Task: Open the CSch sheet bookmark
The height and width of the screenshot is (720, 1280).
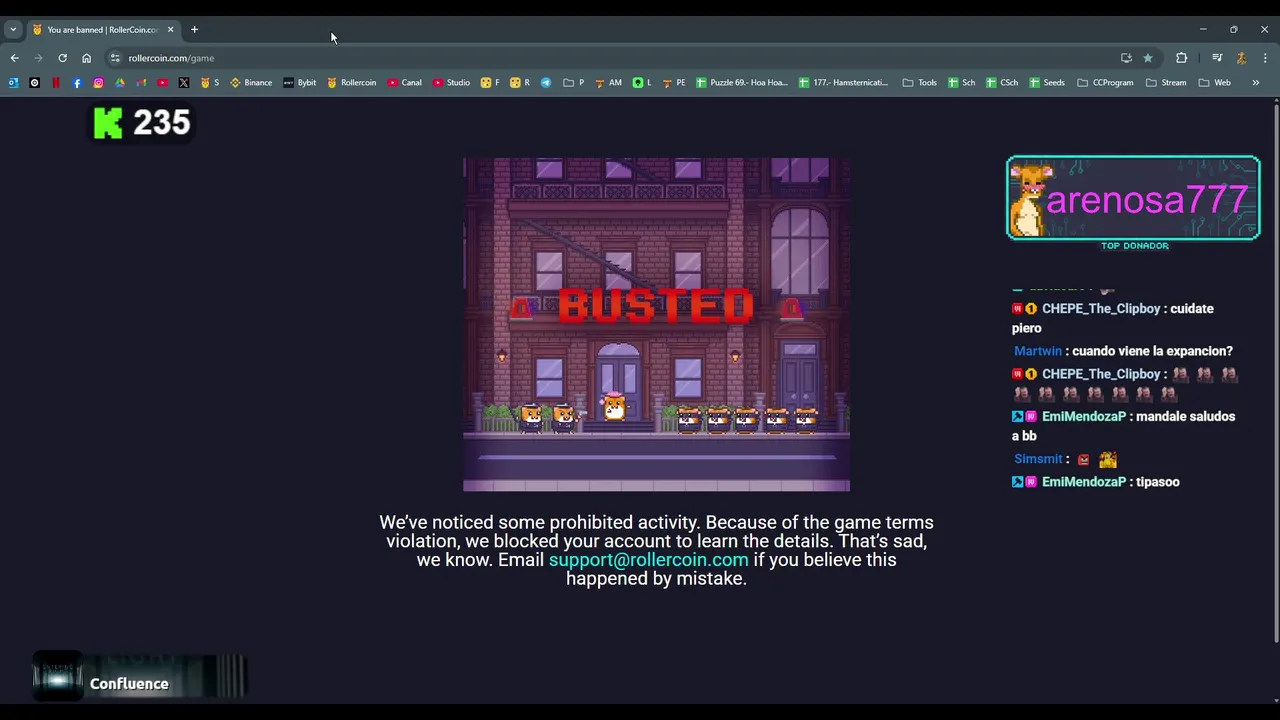Action: click(x=1002, y=83)
